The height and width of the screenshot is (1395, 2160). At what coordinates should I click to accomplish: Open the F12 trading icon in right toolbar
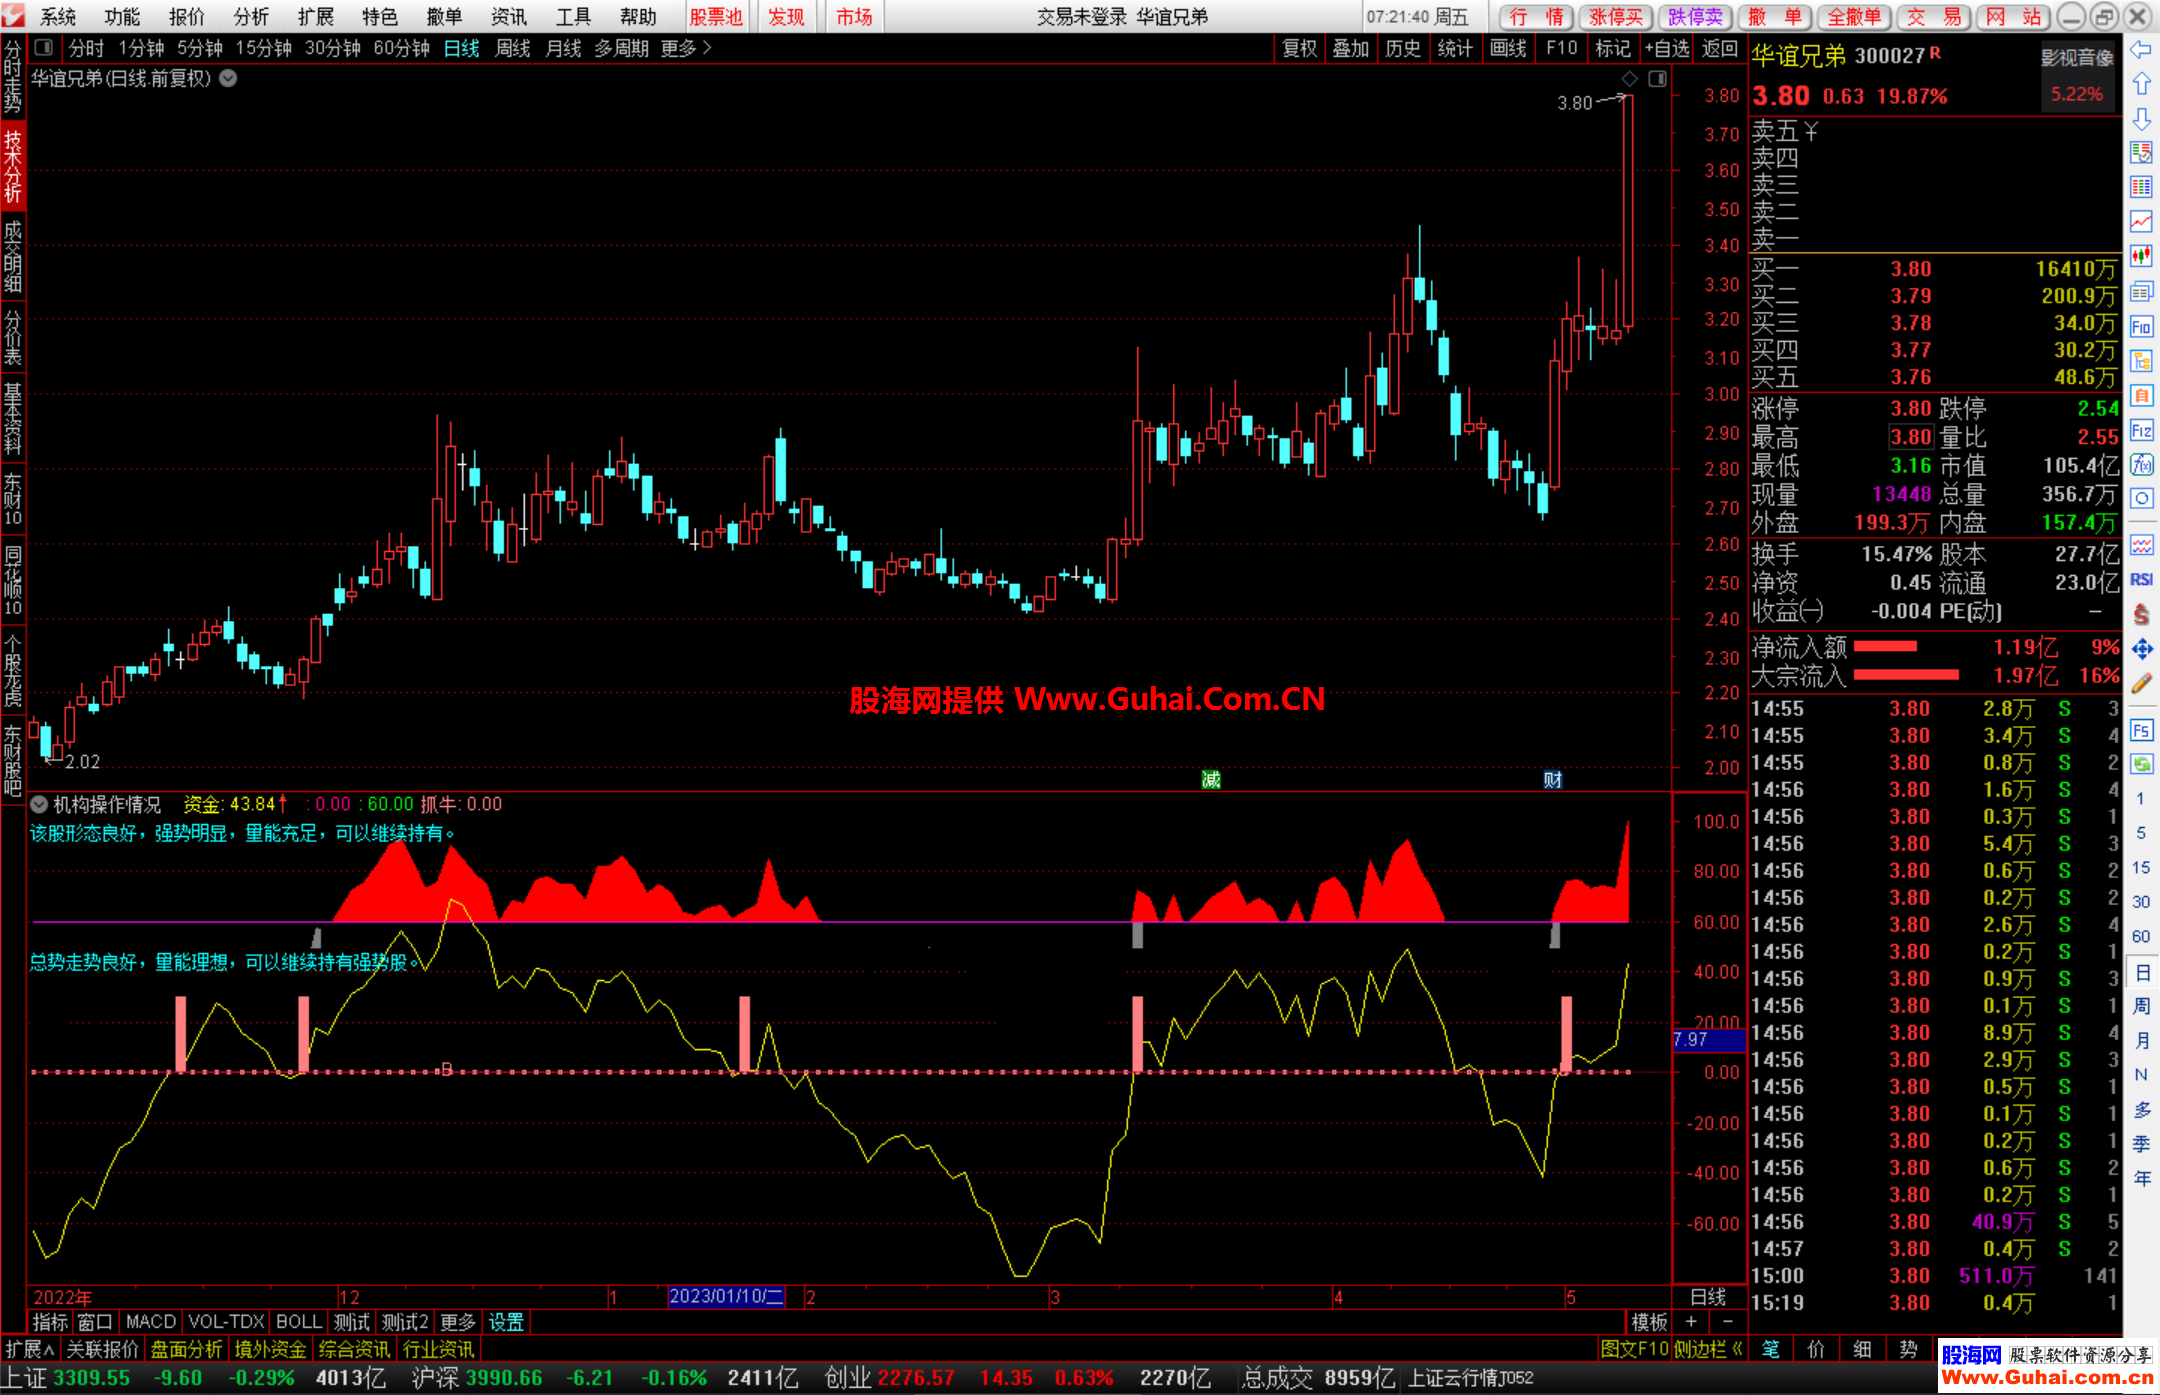pos(2141,431)
